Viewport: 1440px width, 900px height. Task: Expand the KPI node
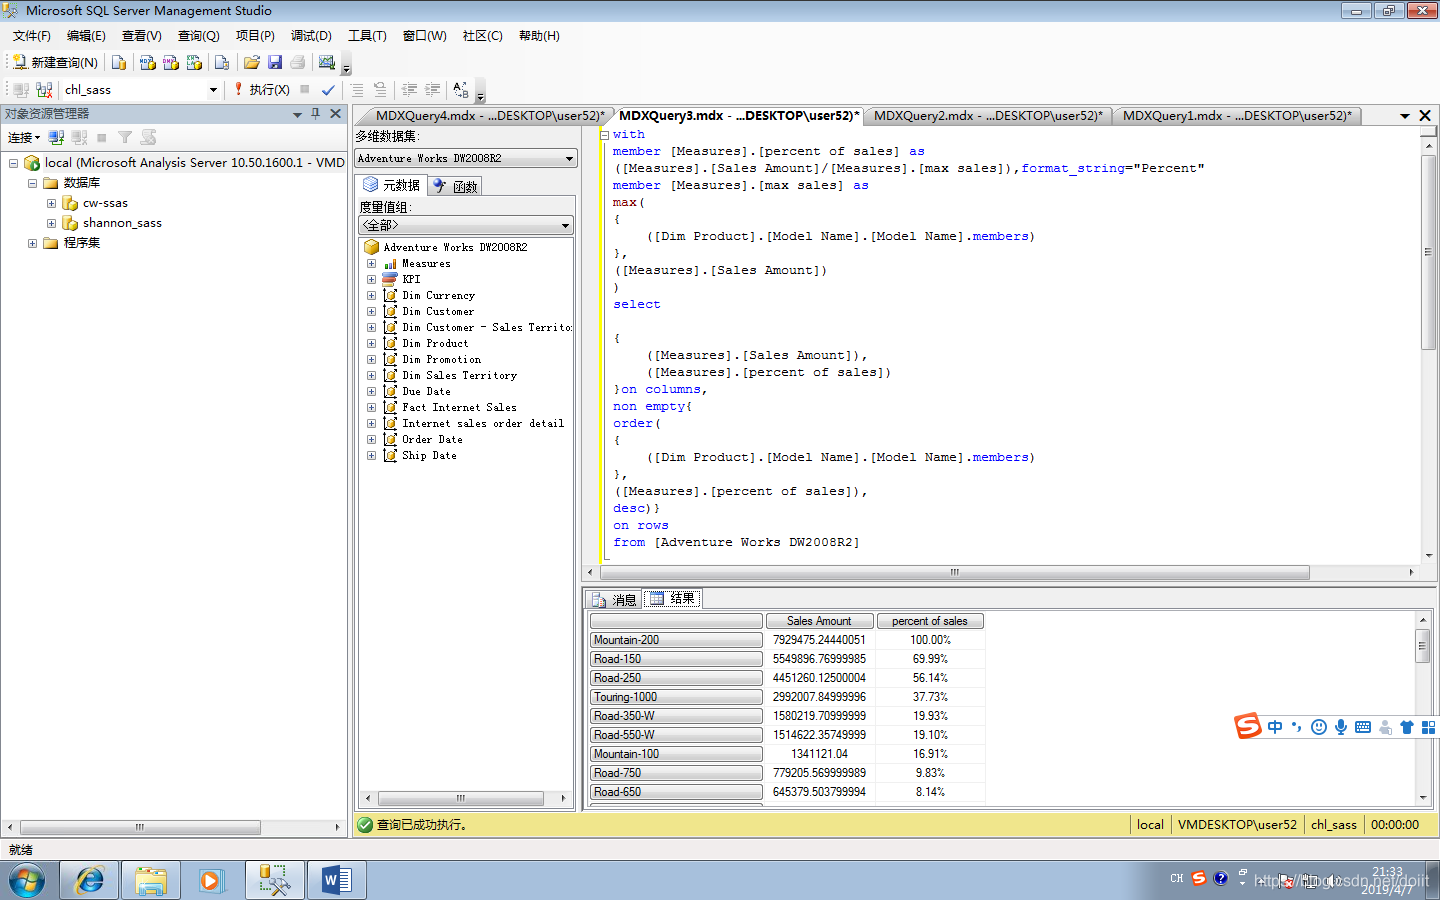371,280
